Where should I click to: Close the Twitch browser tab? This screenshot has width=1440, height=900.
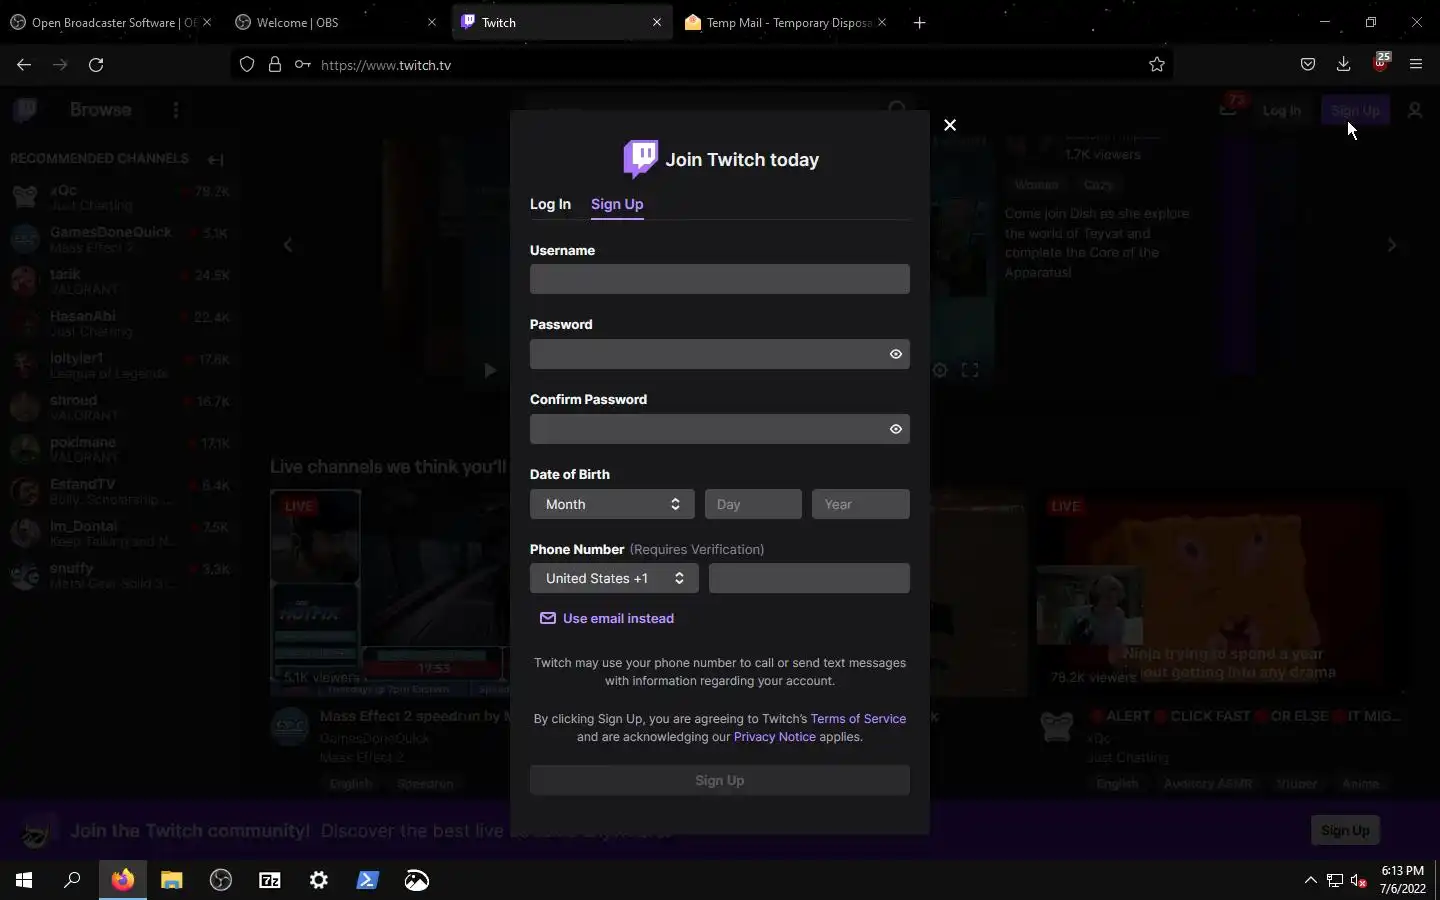[x=657, y=22]
